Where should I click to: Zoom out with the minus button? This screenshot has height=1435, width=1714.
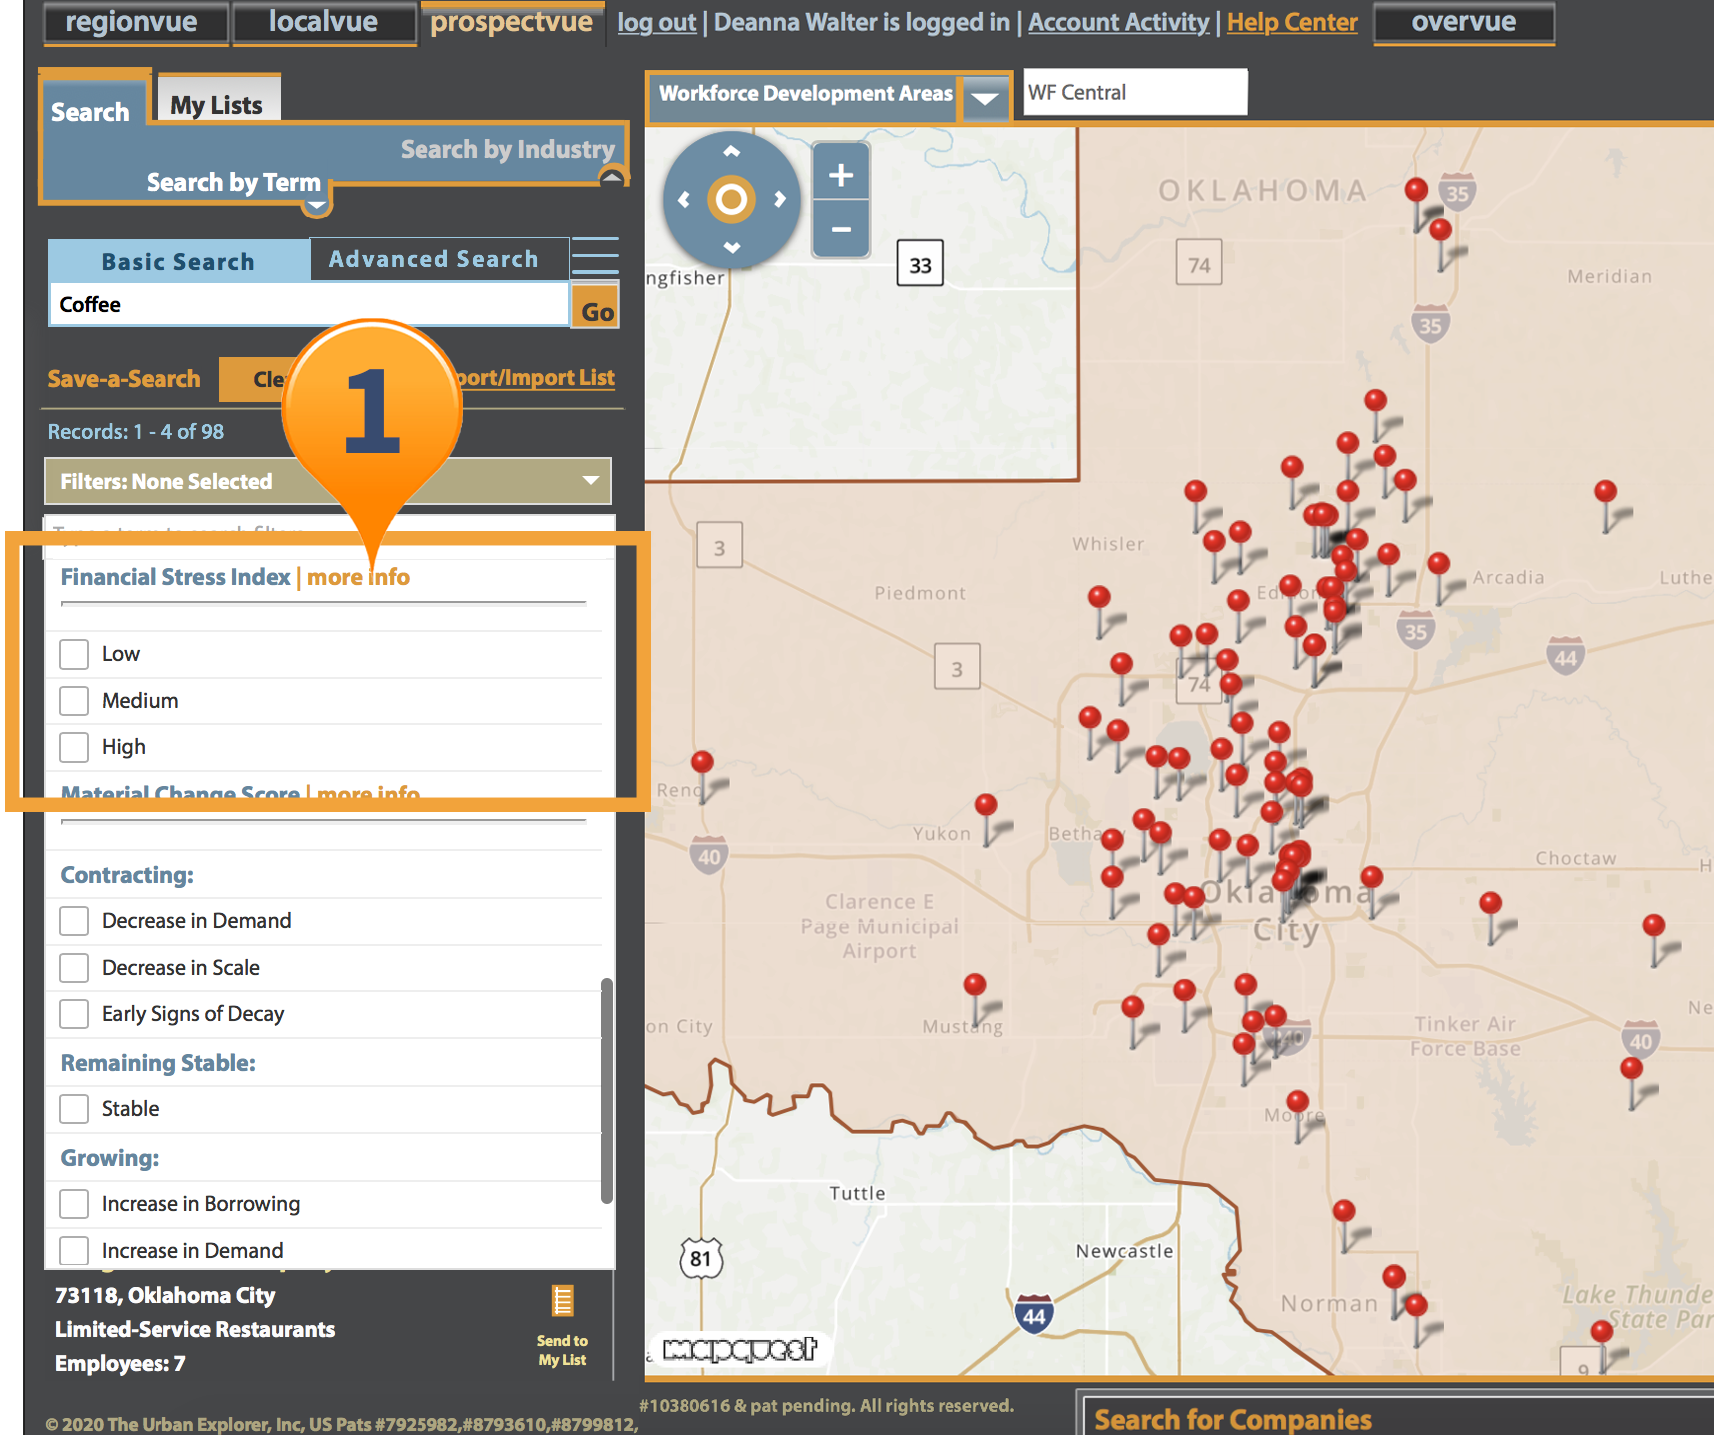tap(841, 229)
